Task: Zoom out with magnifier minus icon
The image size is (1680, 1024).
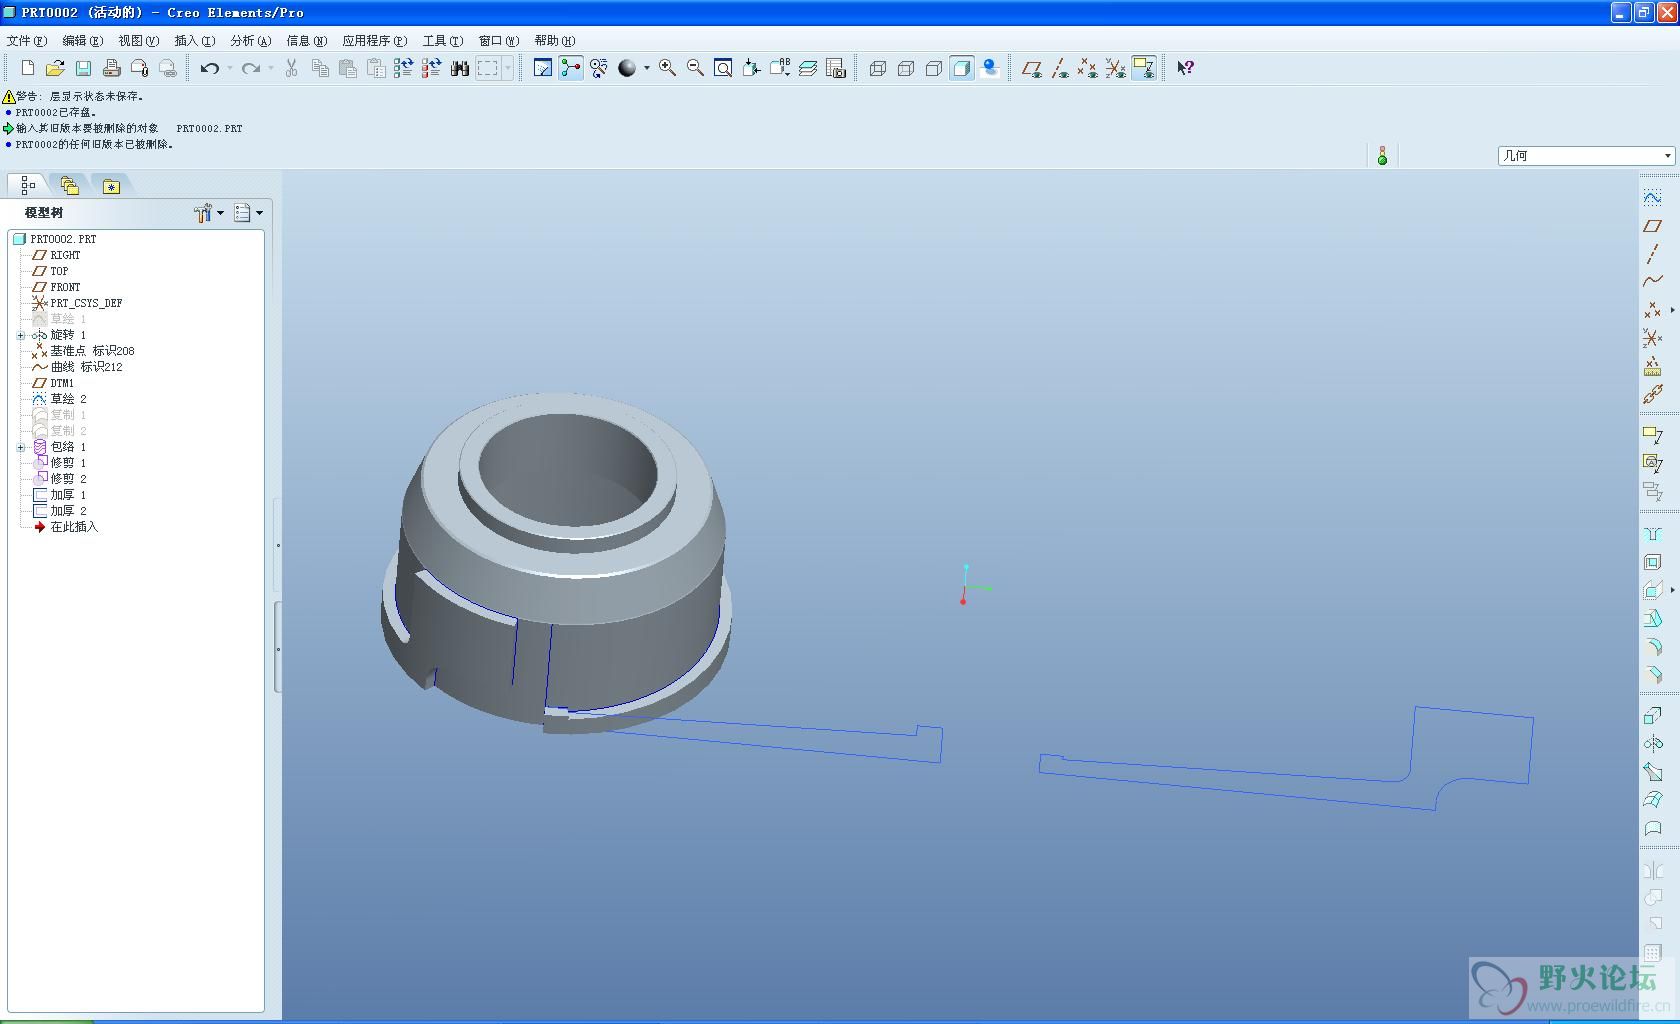Action: coord(695,68)
